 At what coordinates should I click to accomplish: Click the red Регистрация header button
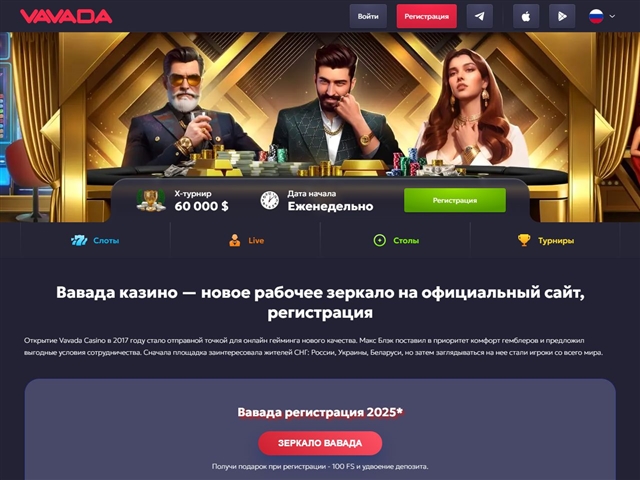pyautogui.click(x=427, y=16)
